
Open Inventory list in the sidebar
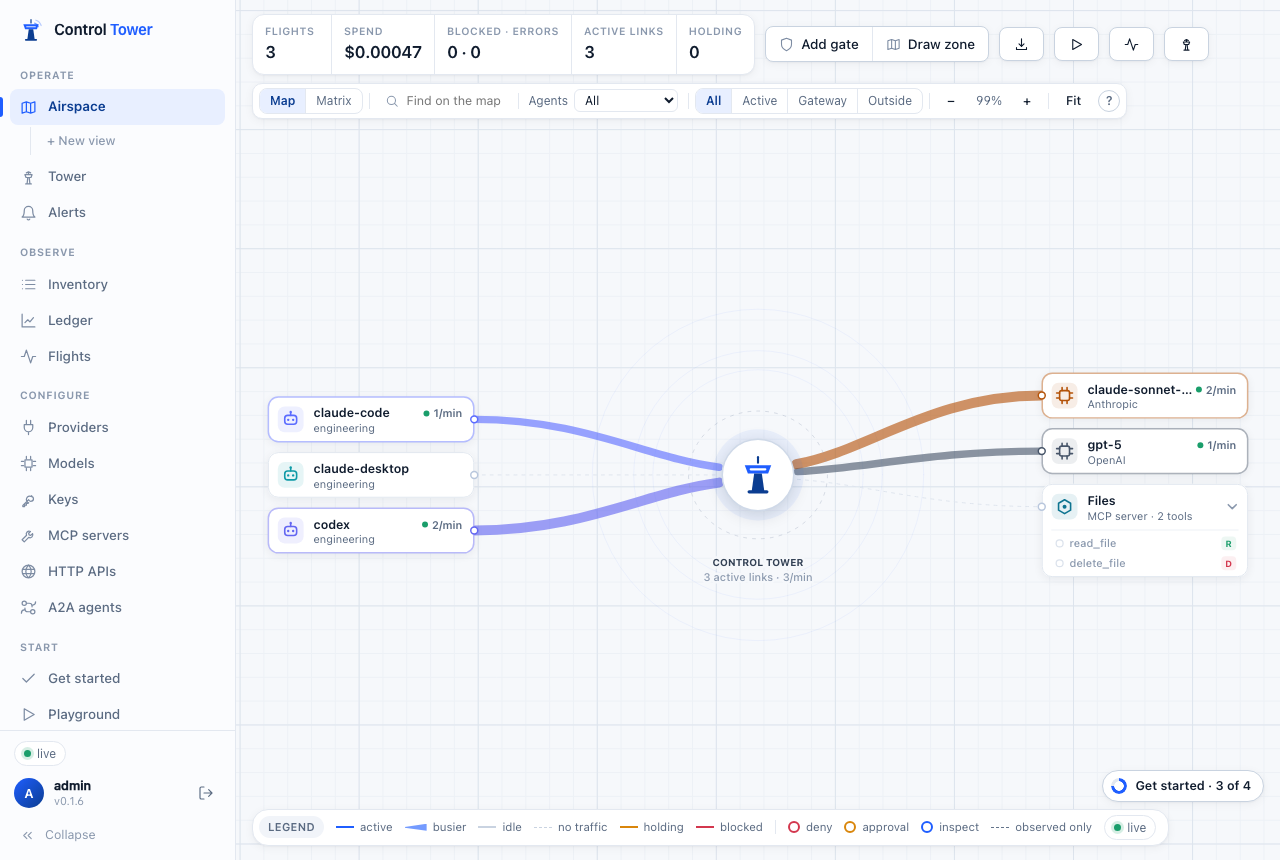pos(117,285)
